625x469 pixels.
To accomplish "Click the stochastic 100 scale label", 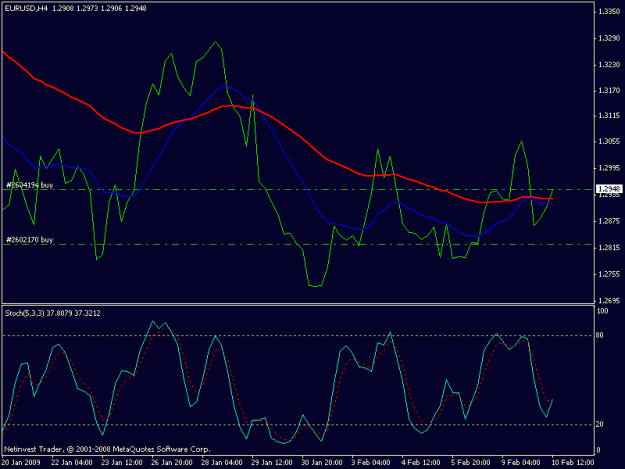I will (602, 311).
